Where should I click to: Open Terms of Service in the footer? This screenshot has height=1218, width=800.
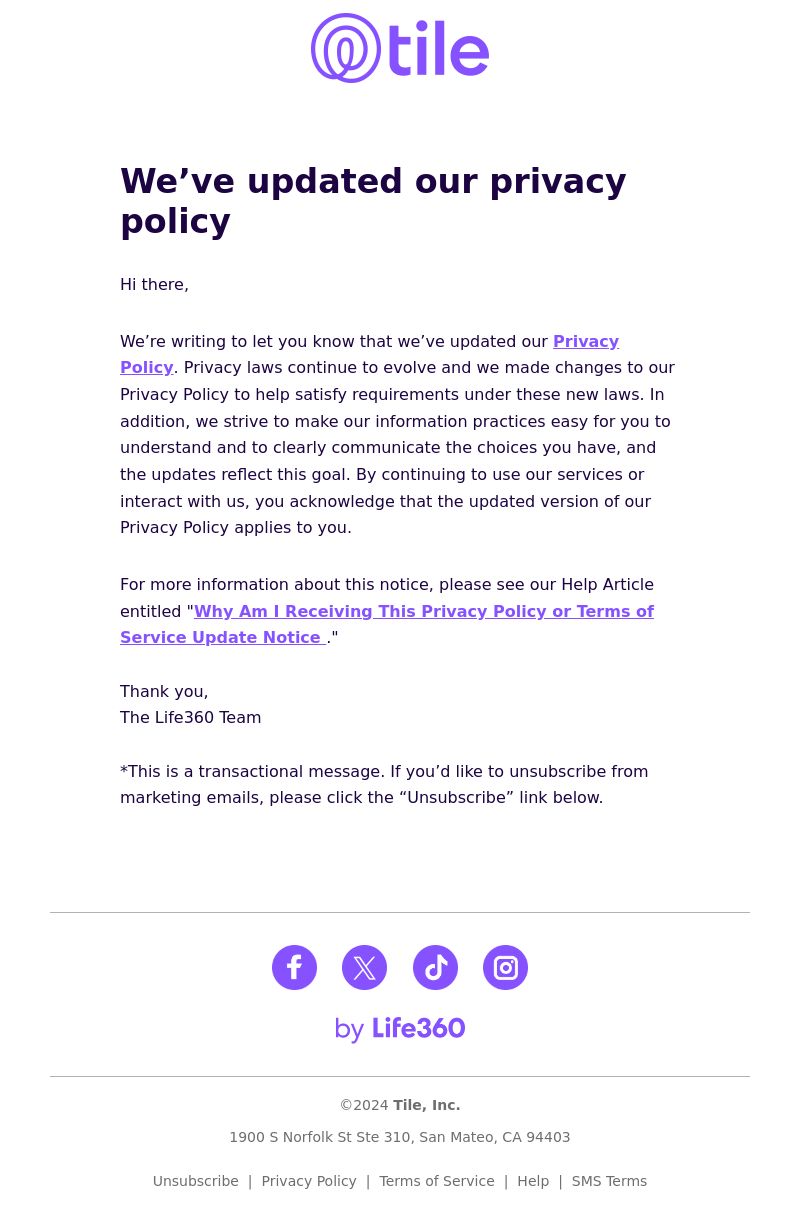pos(437,1181)
